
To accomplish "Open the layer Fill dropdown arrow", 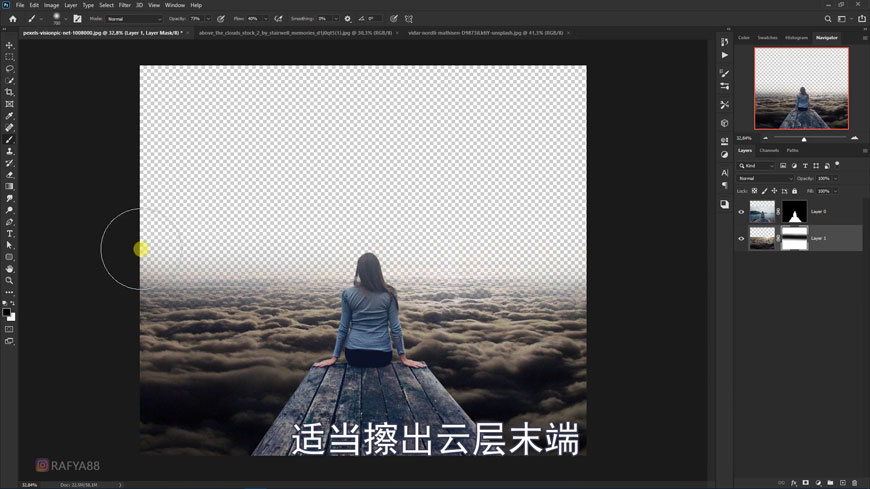I will pyautogui.click(x=836, y=191).
